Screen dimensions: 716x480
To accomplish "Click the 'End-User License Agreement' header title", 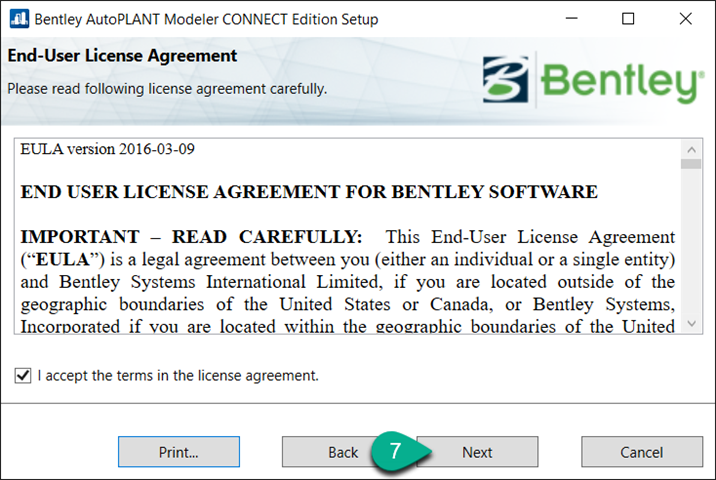I will coord(122,56).
